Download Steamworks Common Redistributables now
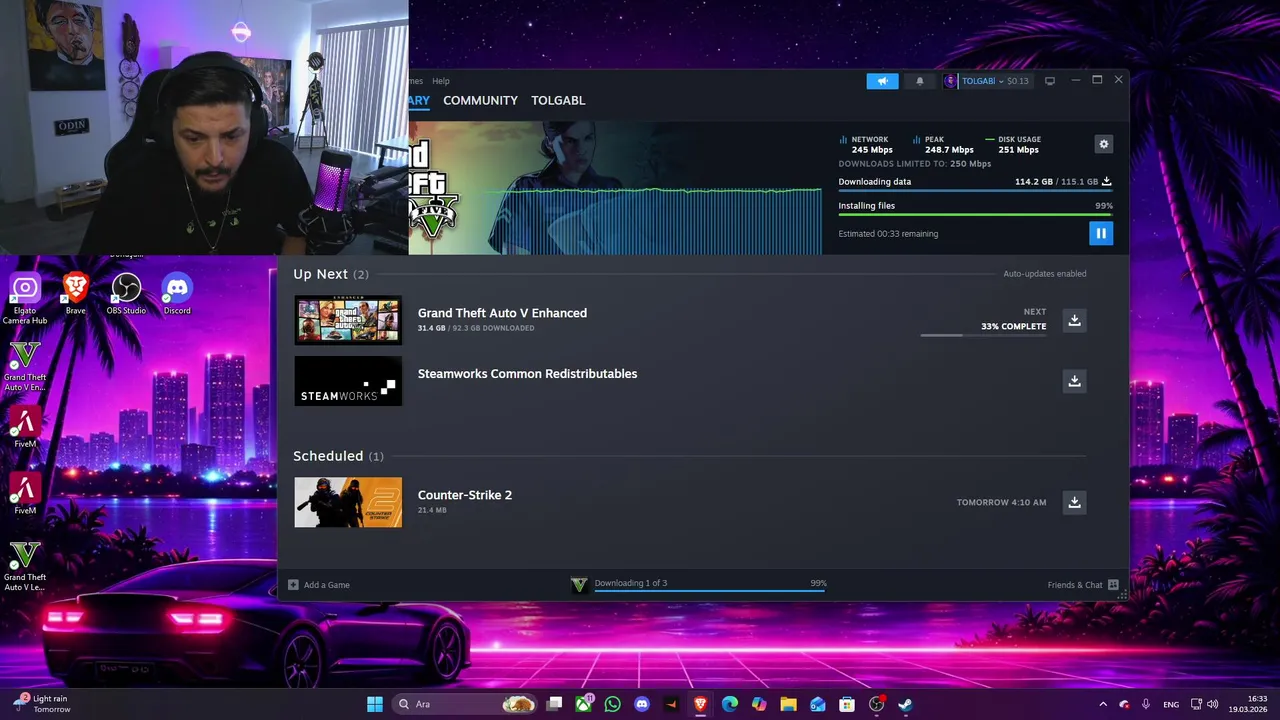Image resolution: width=1280 pixels, height=720 pixels. pos(1074,381)
